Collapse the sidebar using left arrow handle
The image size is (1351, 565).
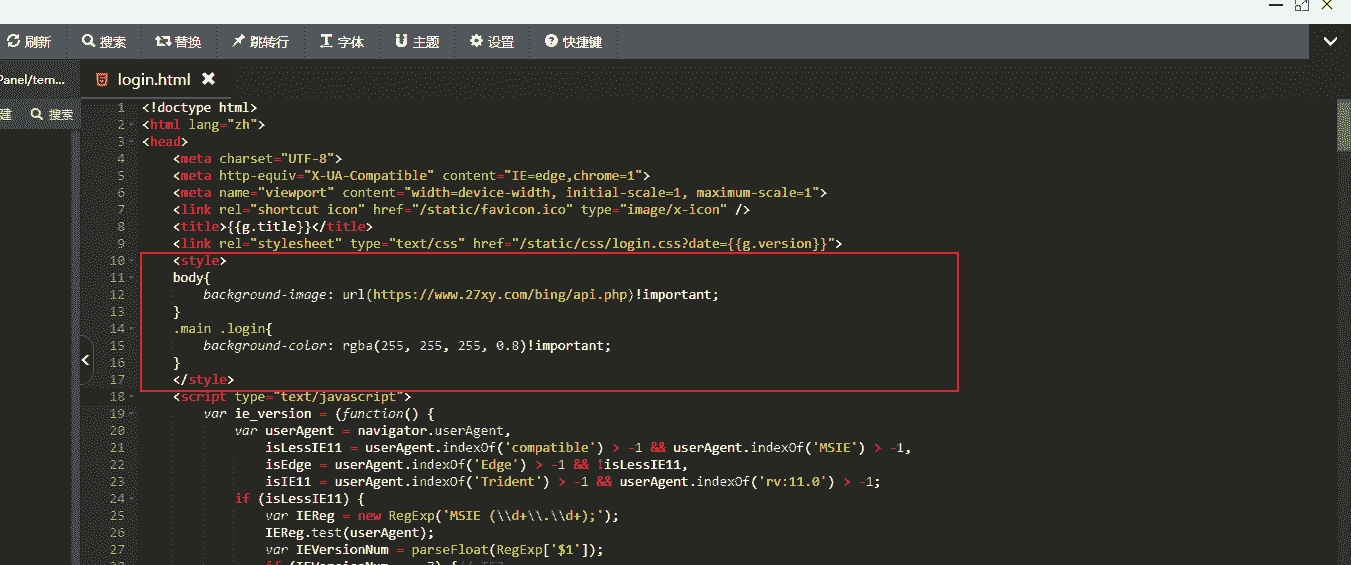[86, 358]
